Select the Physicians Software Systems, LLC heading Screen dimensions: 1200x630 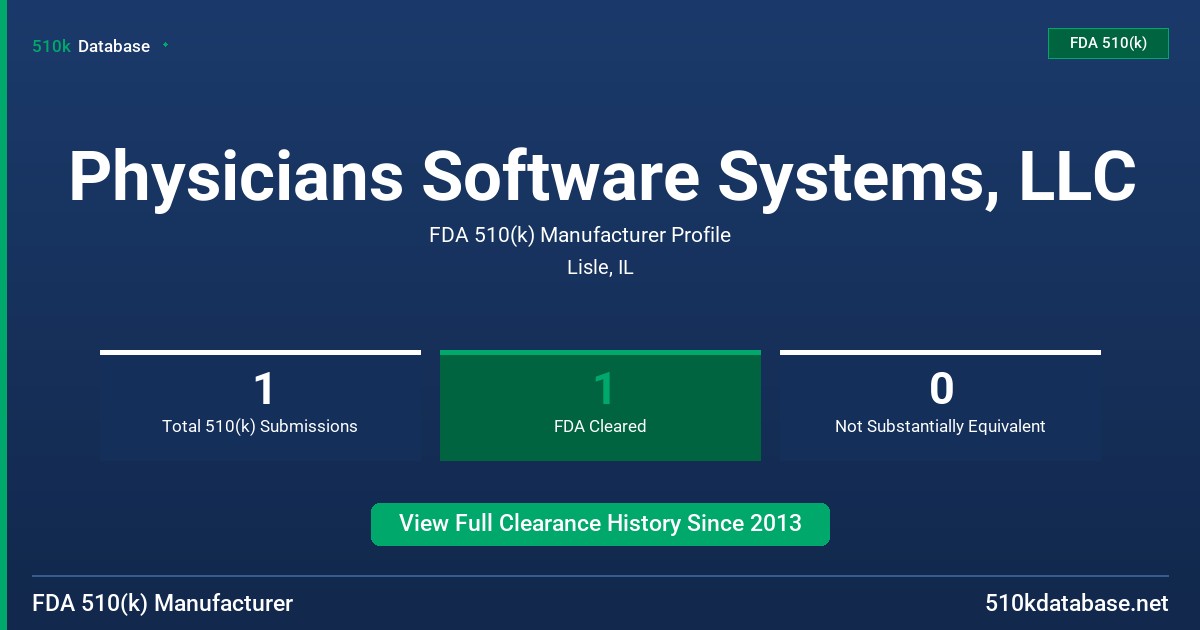(602, 176)
